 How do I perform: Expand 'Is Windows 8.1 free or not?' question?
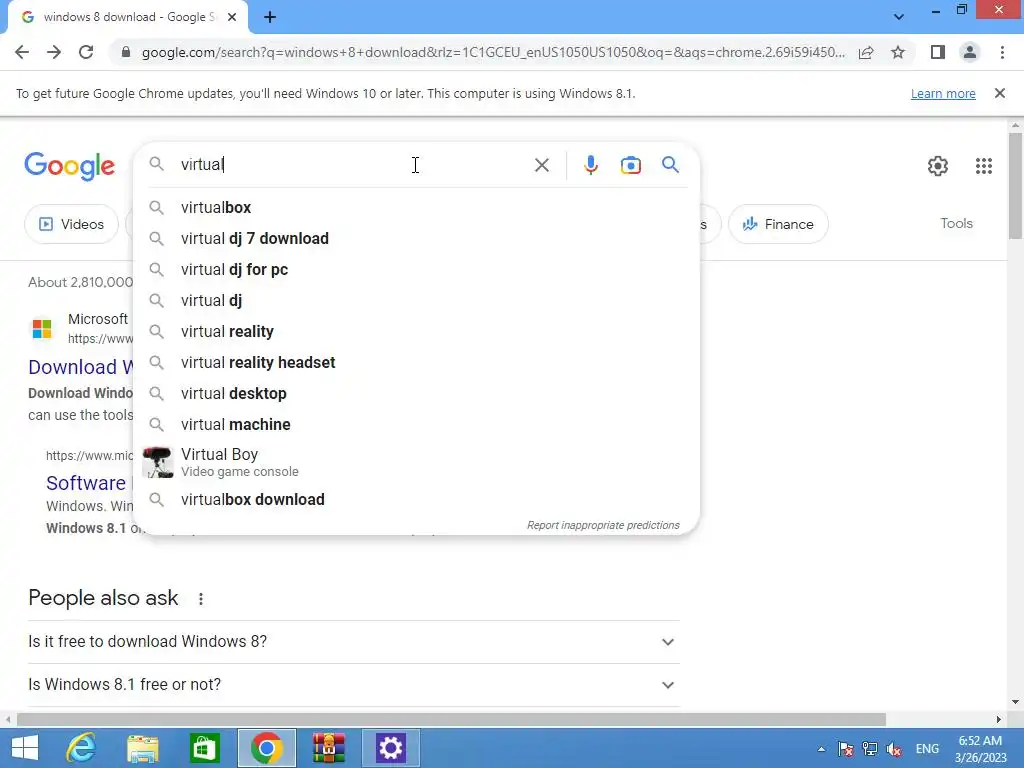[x=354, y=685]
